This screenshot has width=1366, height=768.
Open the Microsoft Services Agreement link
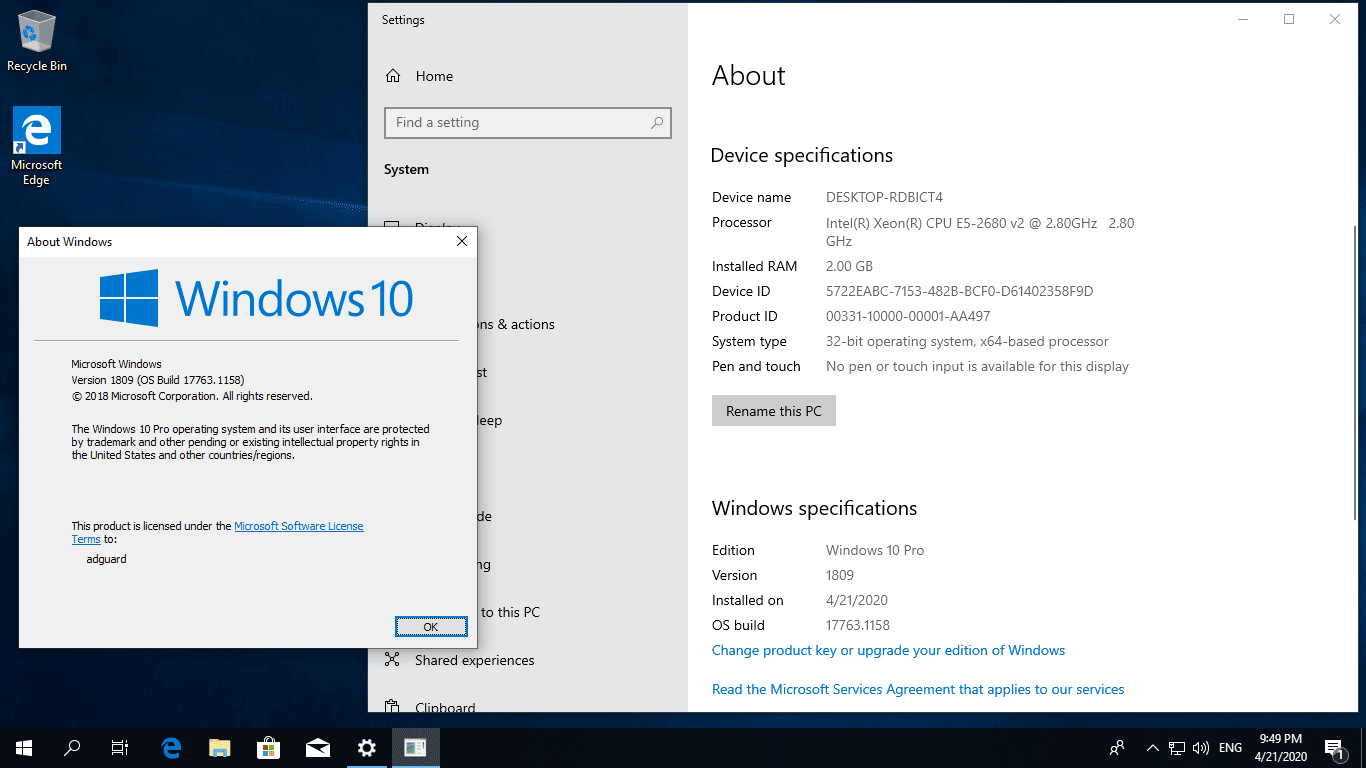[x=918, y=689]
